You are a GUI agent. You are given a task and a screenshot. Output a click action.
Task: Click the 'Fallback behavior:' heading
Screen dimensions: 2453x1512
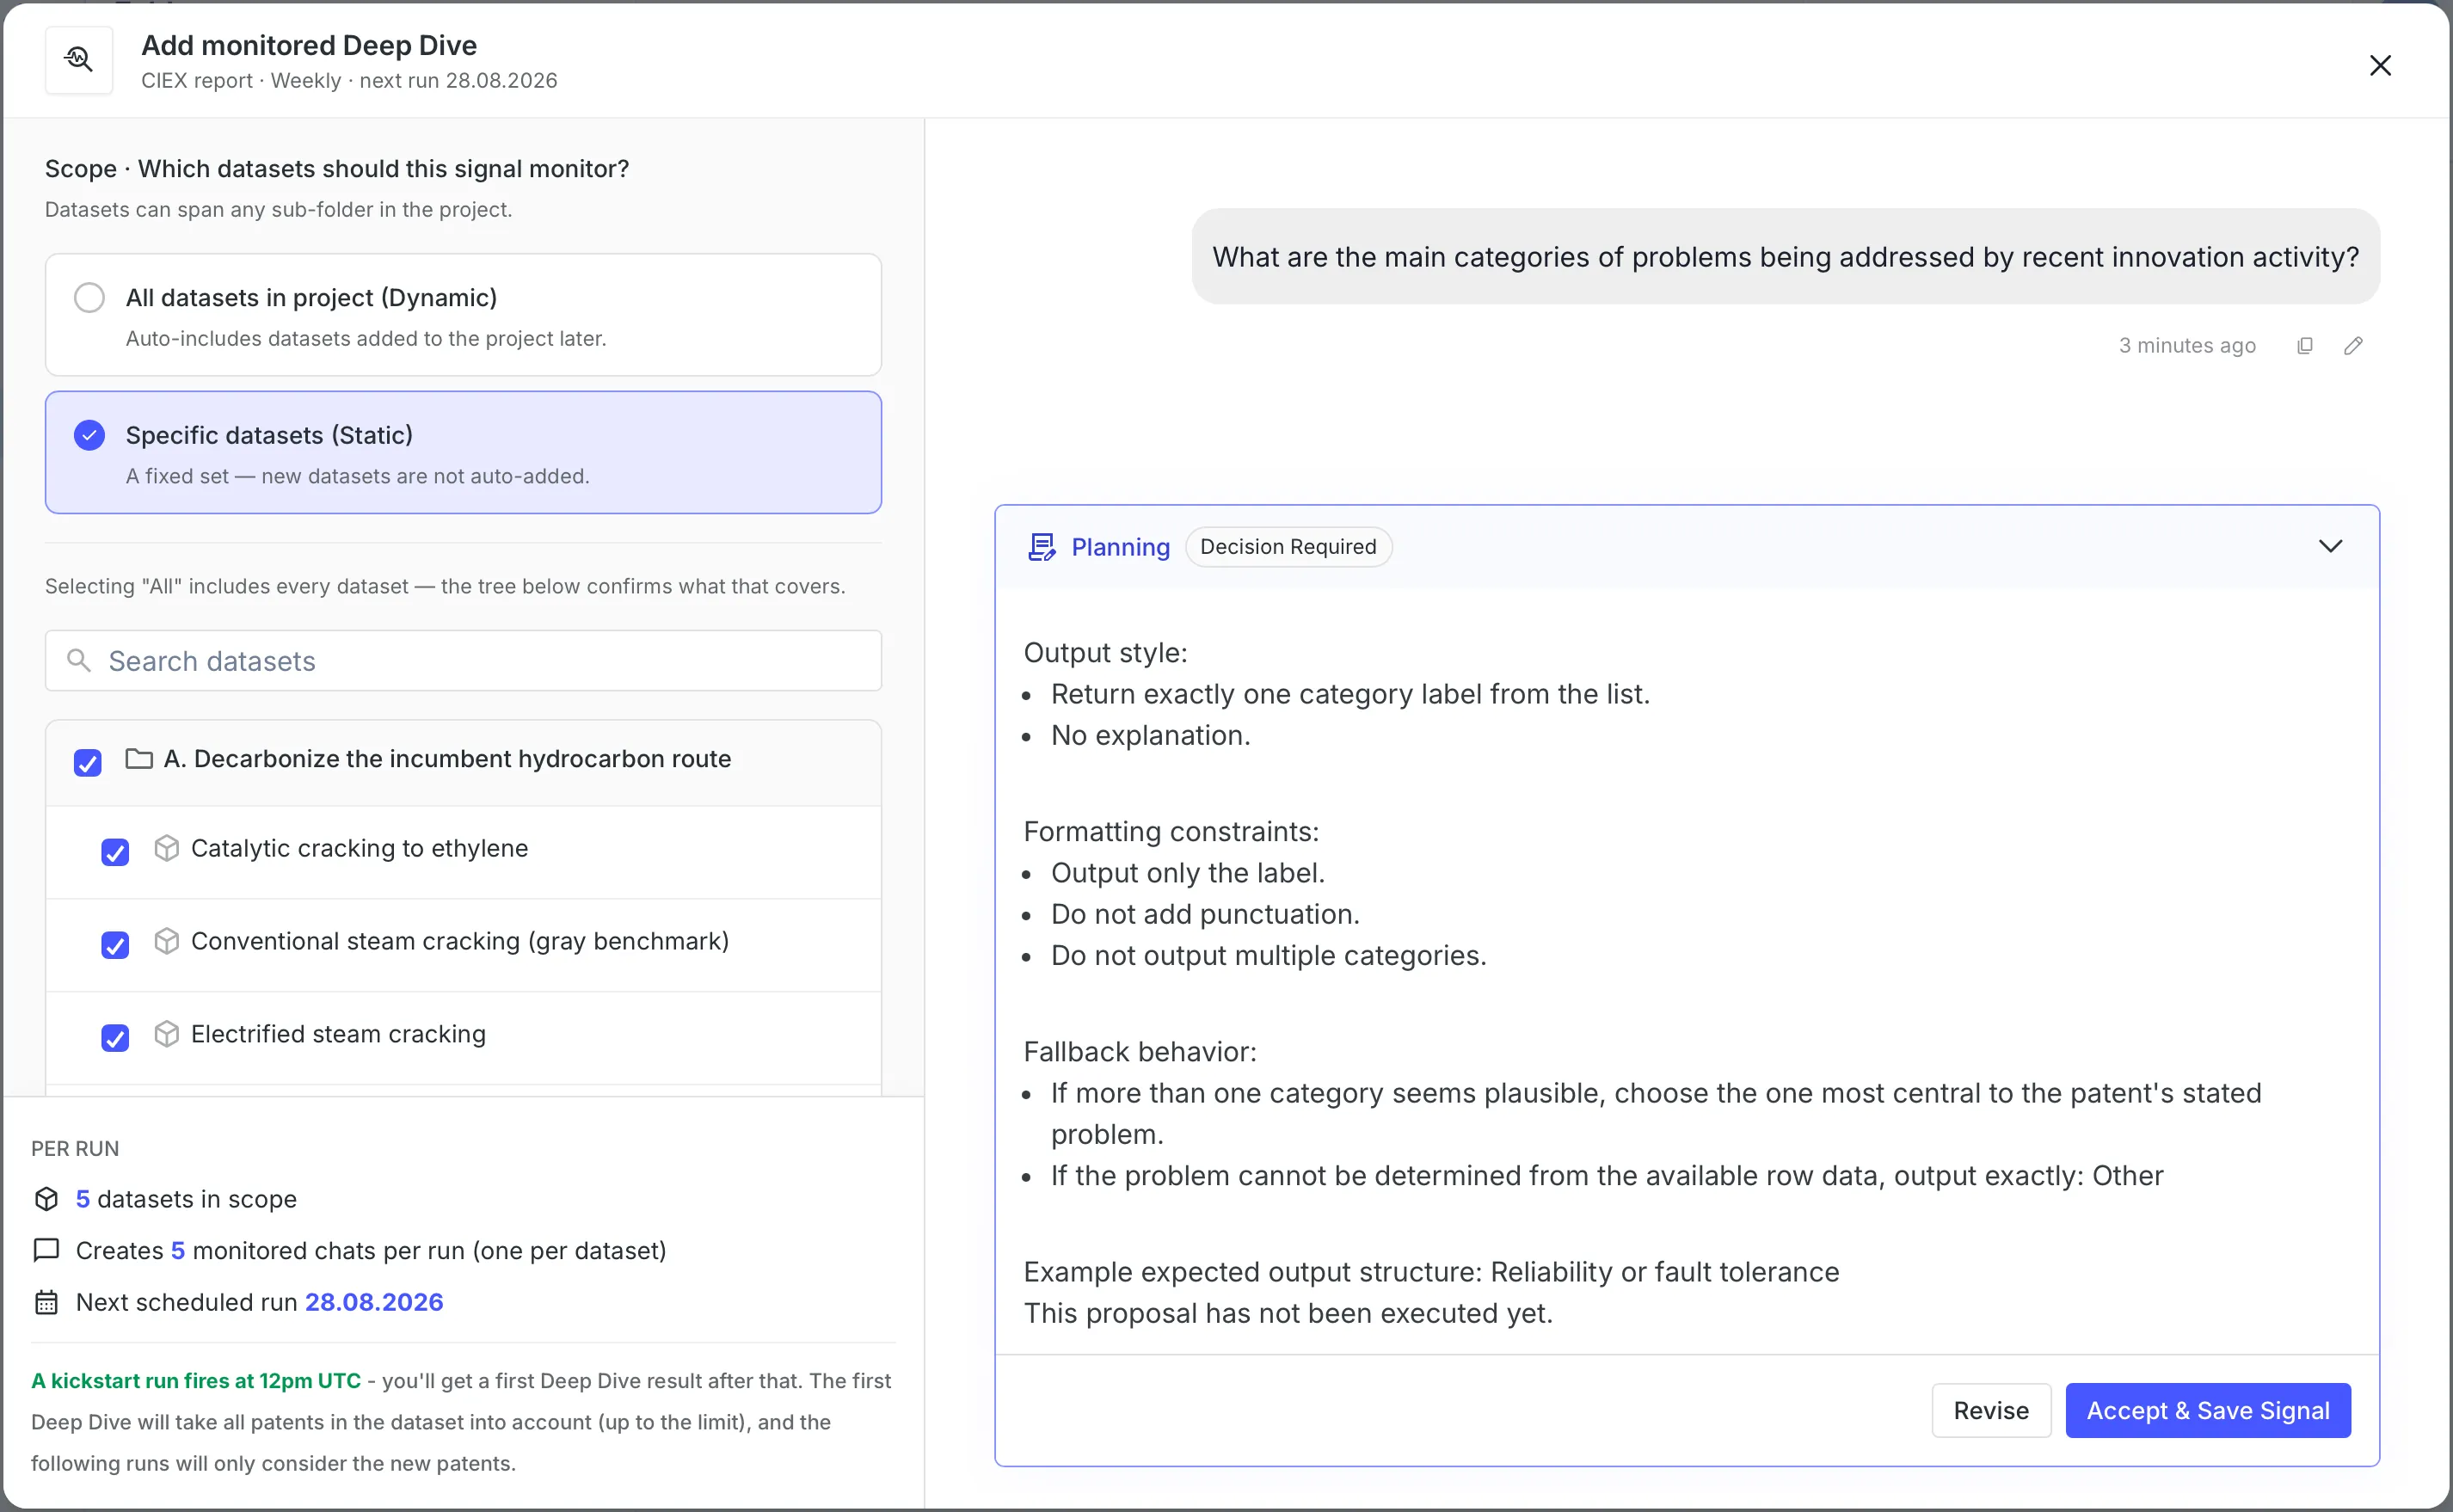tap(1140, 1052)
